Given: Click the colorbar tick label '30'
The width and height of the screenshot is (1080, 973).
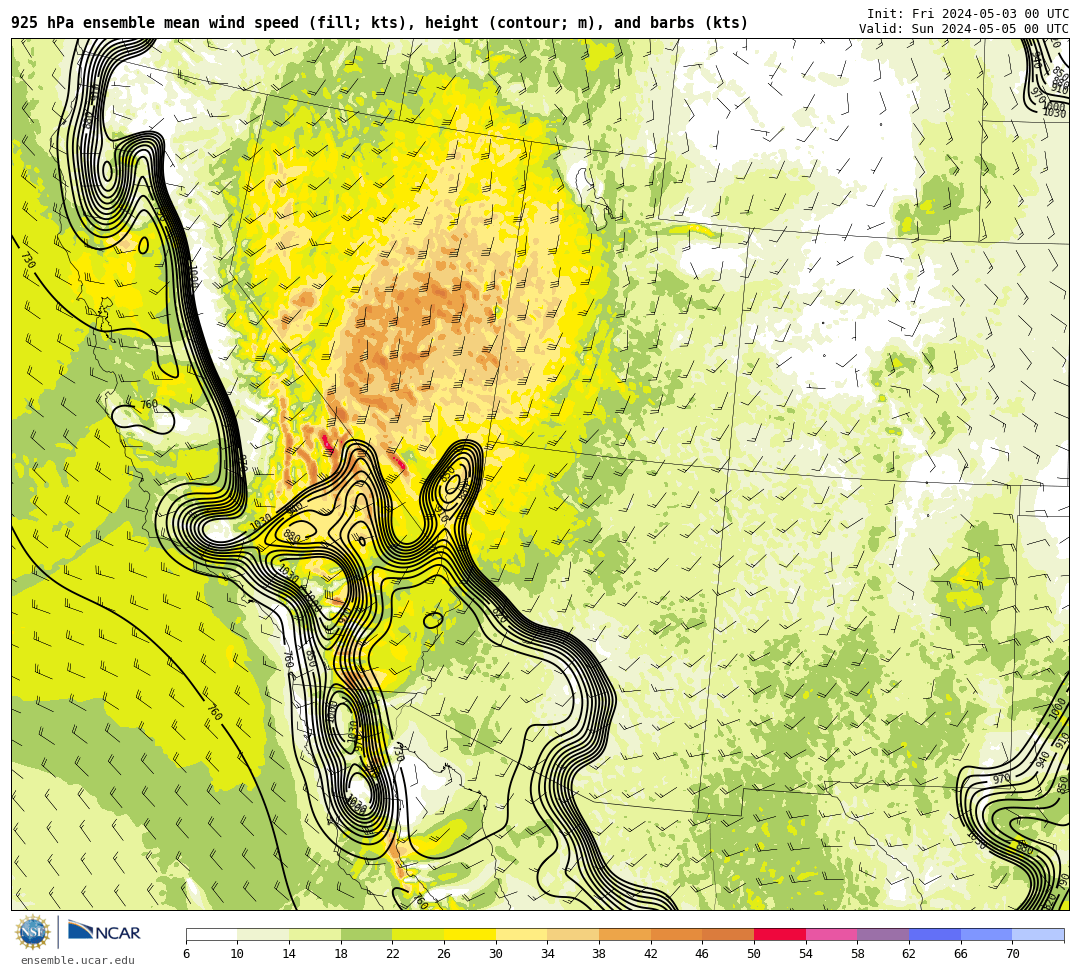Looking at the screenshot, I should pos(496,954).
